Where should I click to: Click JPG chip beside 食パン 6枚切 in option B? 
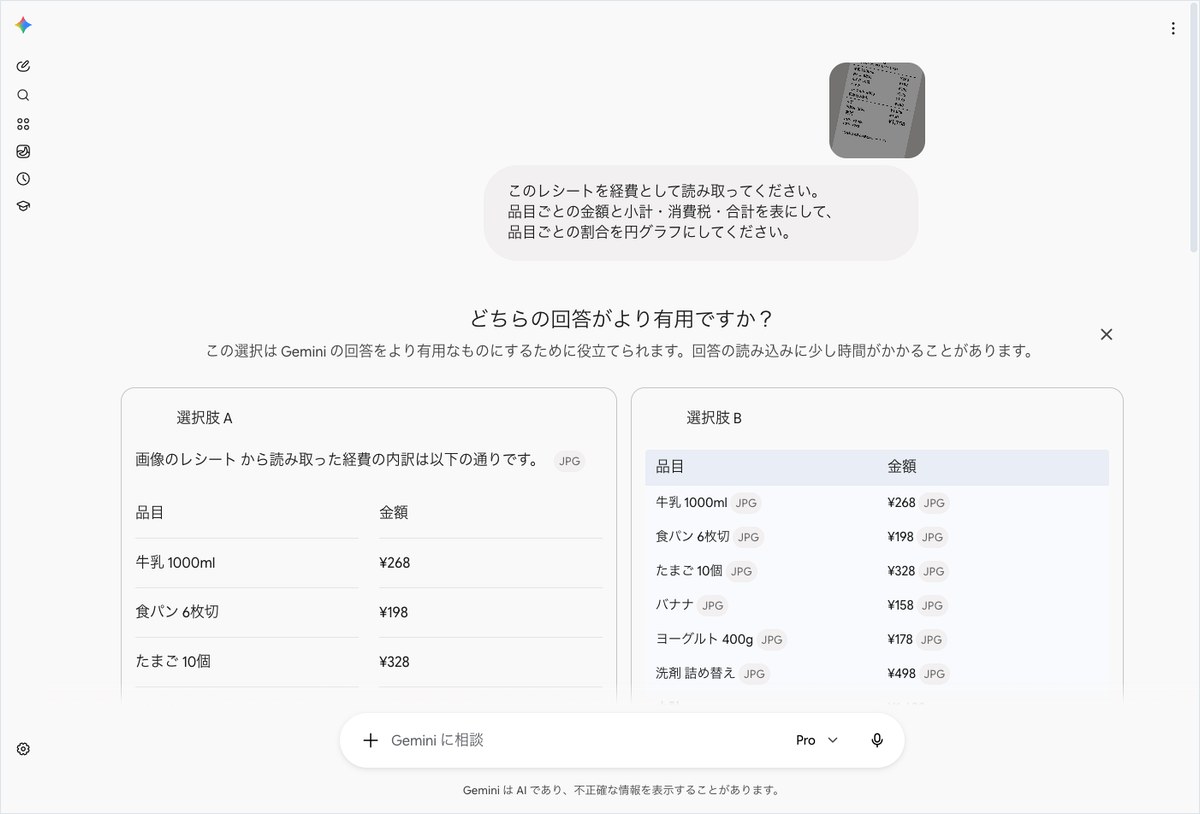748,537
